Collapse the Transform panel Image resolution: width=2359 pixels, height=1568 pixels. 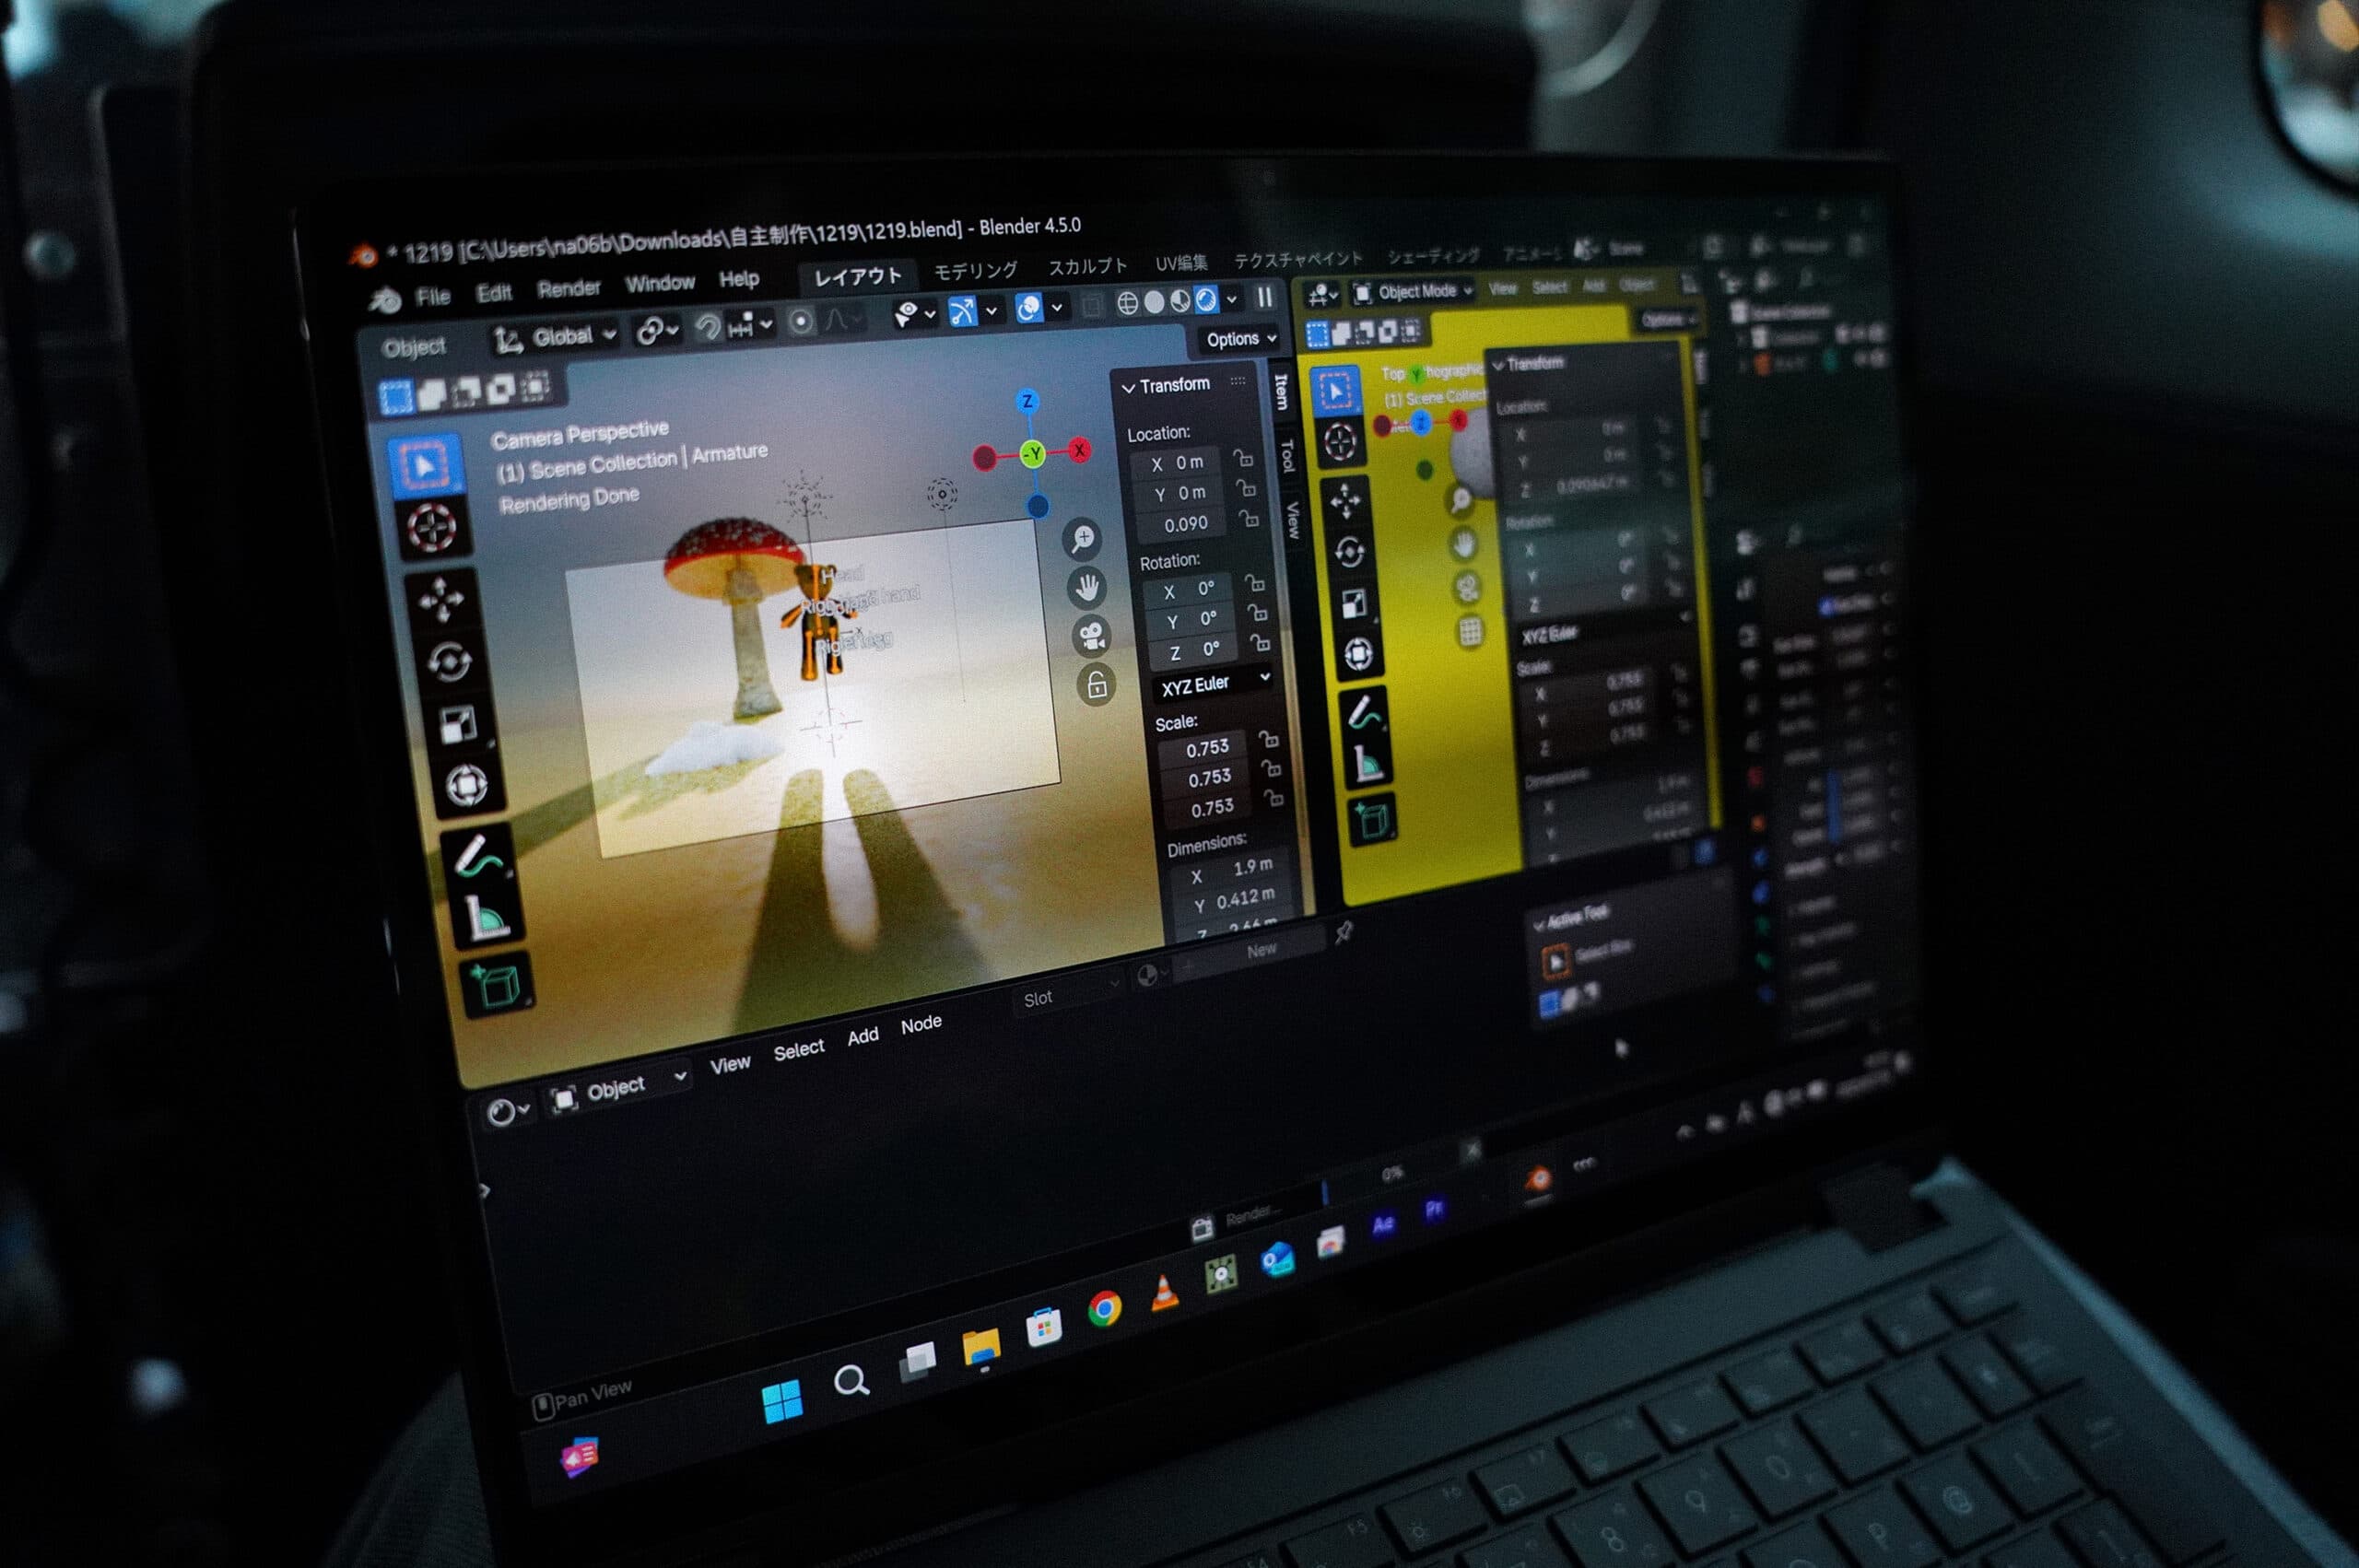click(1128, 387)
